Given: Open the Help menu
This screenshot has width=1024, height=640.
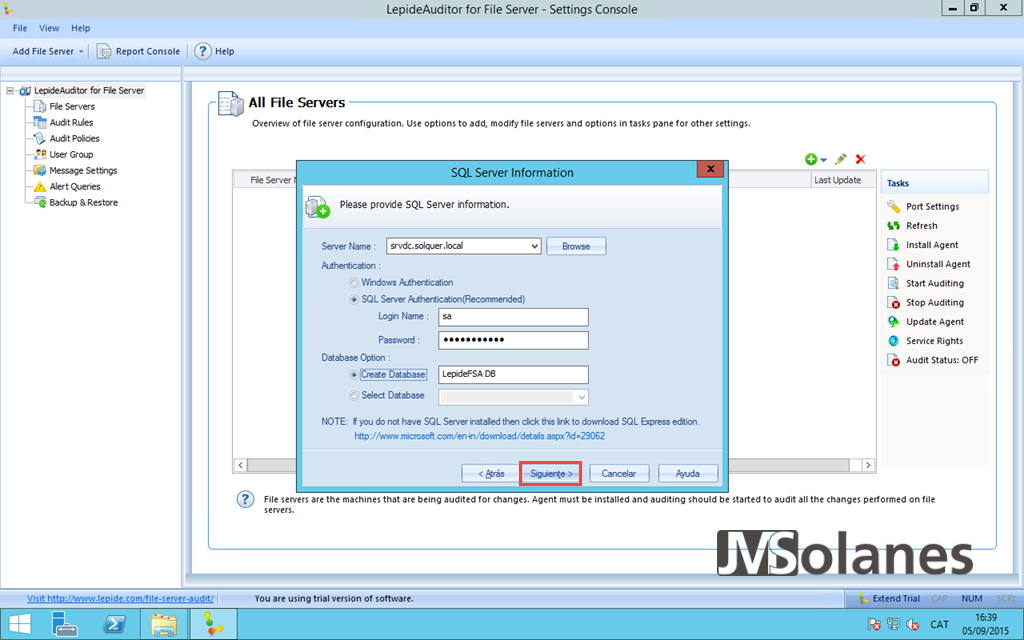Looking at the screenshot, I should (x=80, y=28).
